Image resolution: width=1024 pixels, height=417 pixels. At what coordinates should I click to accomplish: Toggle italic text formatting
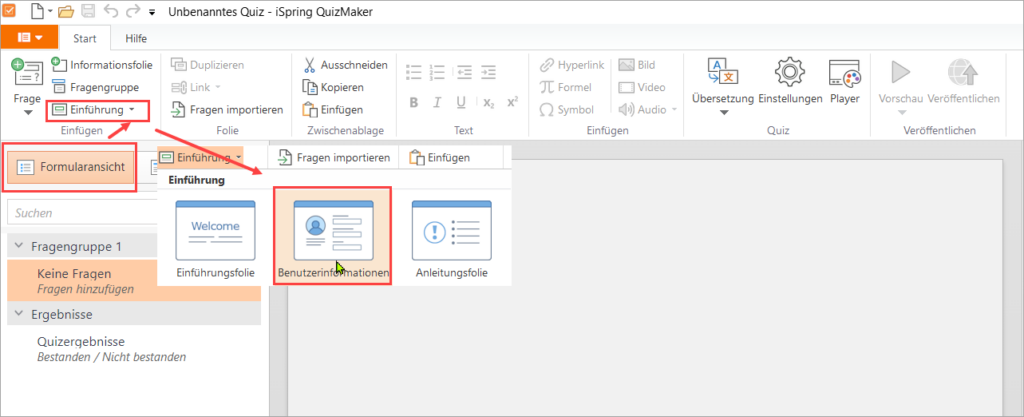point(438,102)
